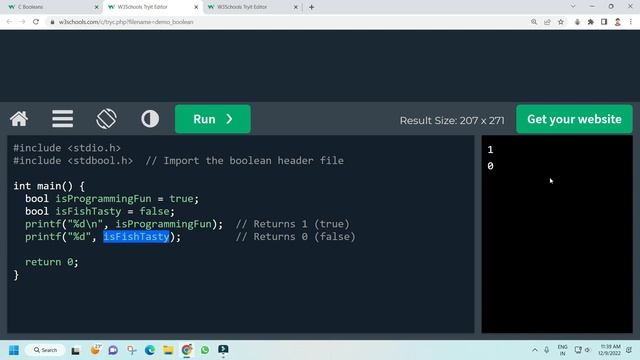Bookmark this page with star
640x360 pixels.
coord(561,22)
